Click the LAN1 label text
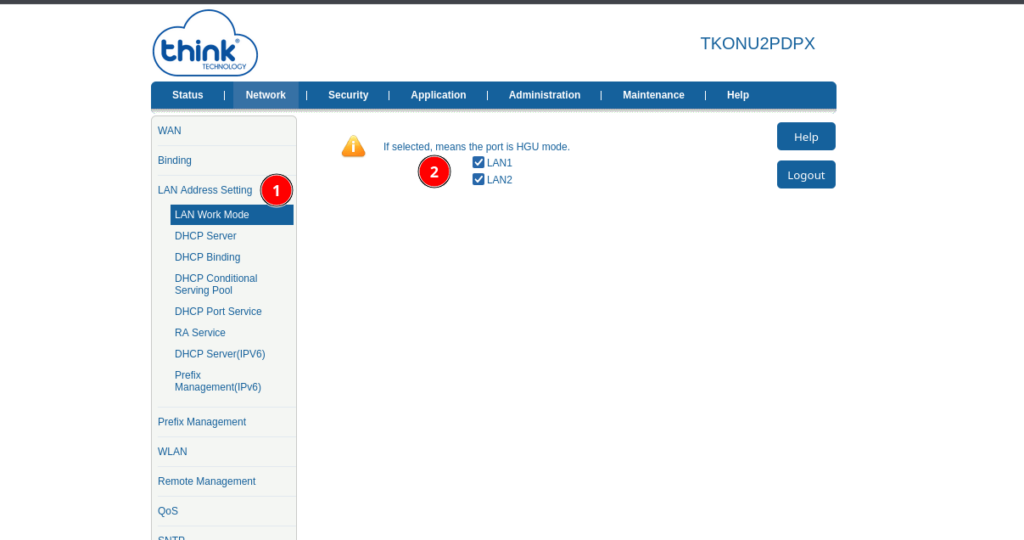The width and height of the screenshot is (1024, 540). [500, 163]
